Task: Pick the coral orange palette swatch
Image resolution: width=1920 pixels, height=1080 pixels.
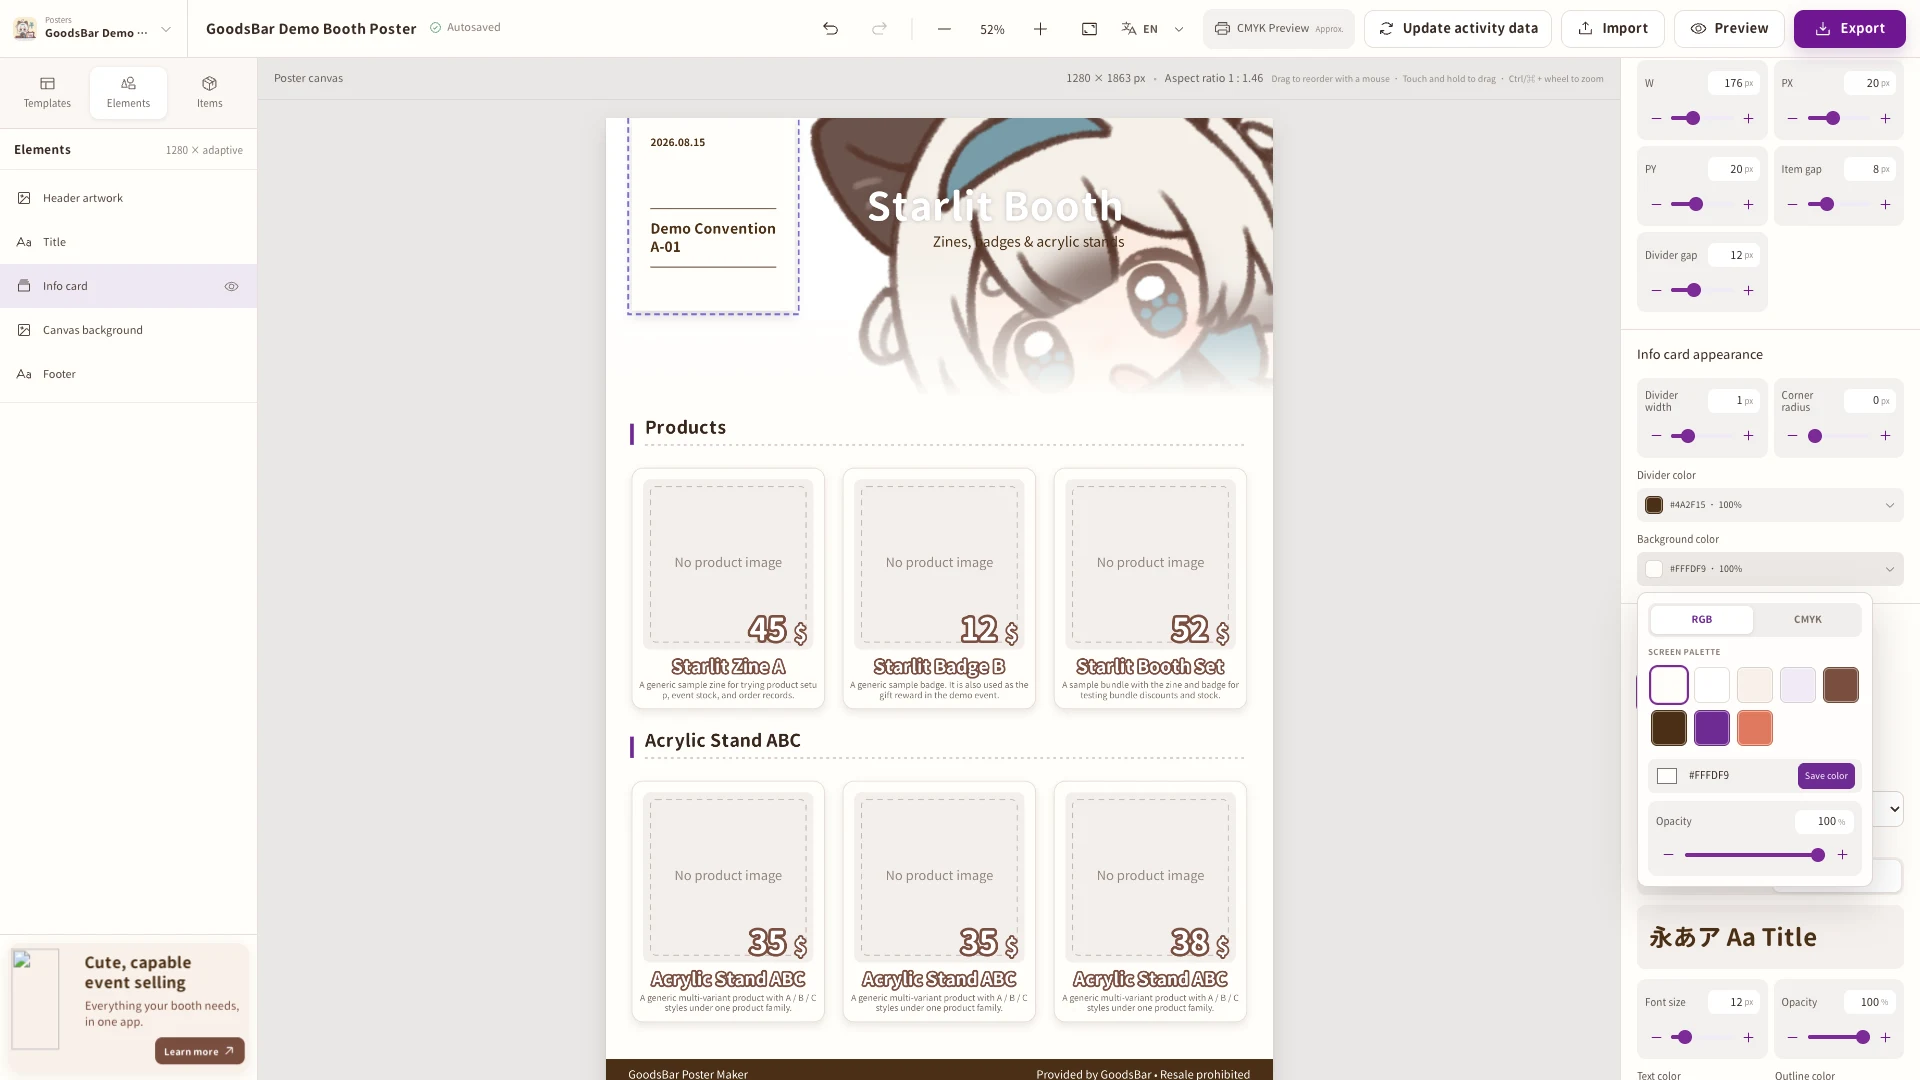Action: [x=1754, y=728]
